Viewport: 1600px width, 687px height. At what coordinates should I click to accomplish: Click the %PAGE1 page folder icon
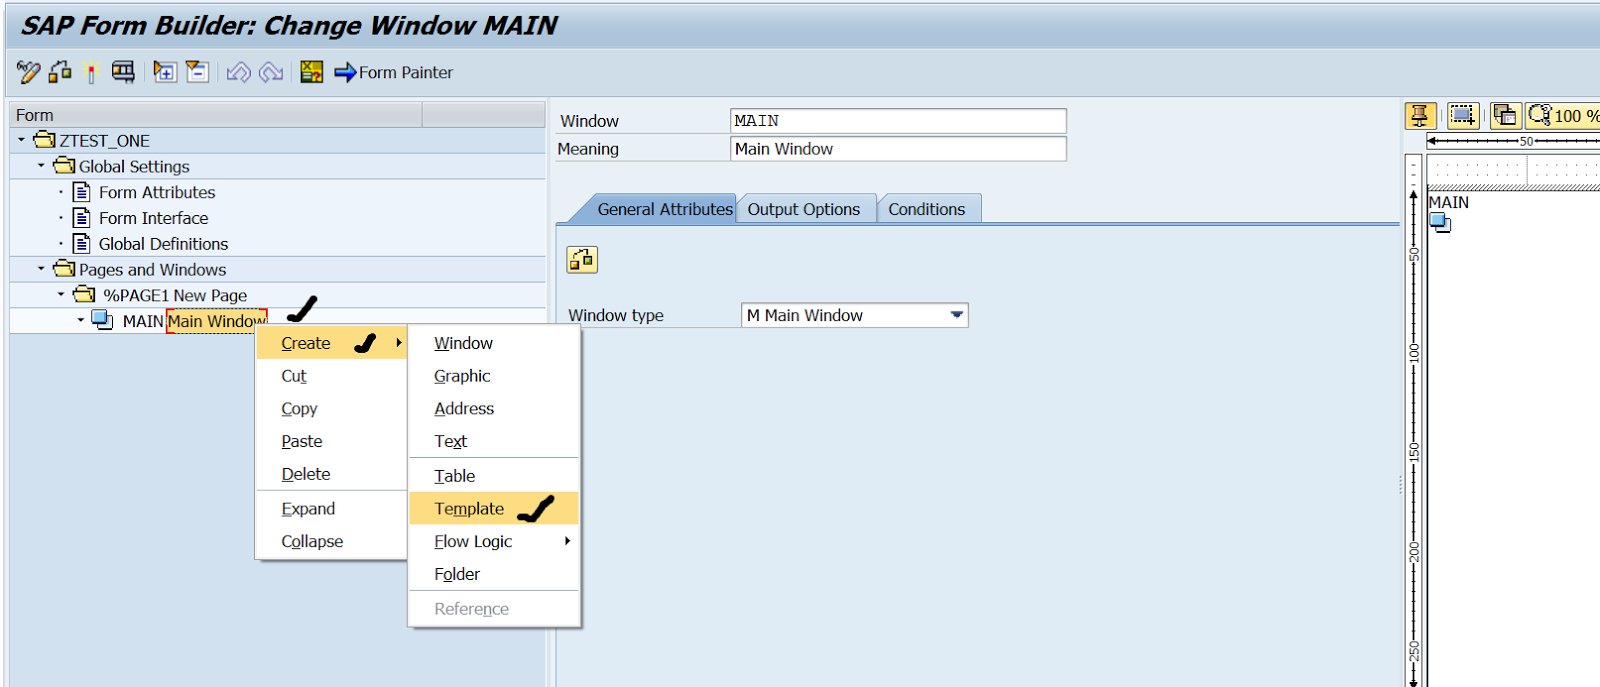pyautogui.click(x=84, y=295)
